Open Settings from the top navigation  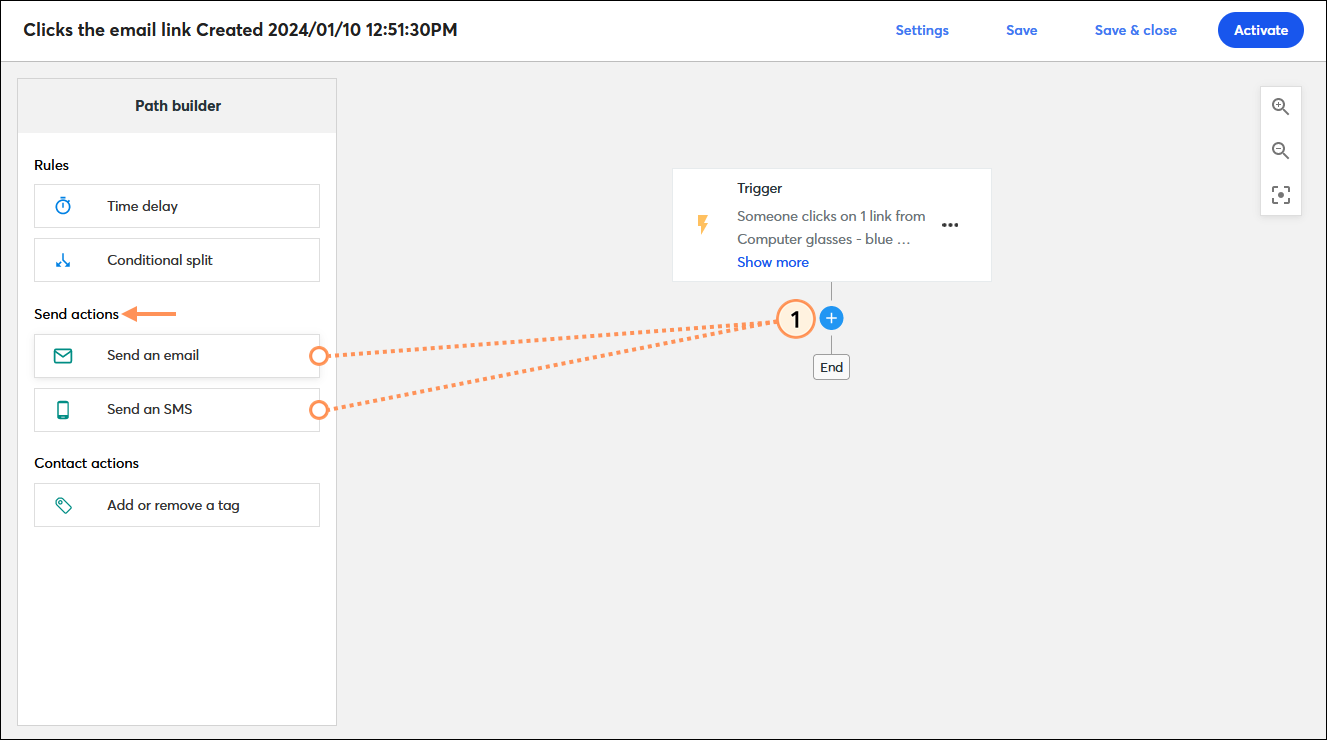(922, 30)
